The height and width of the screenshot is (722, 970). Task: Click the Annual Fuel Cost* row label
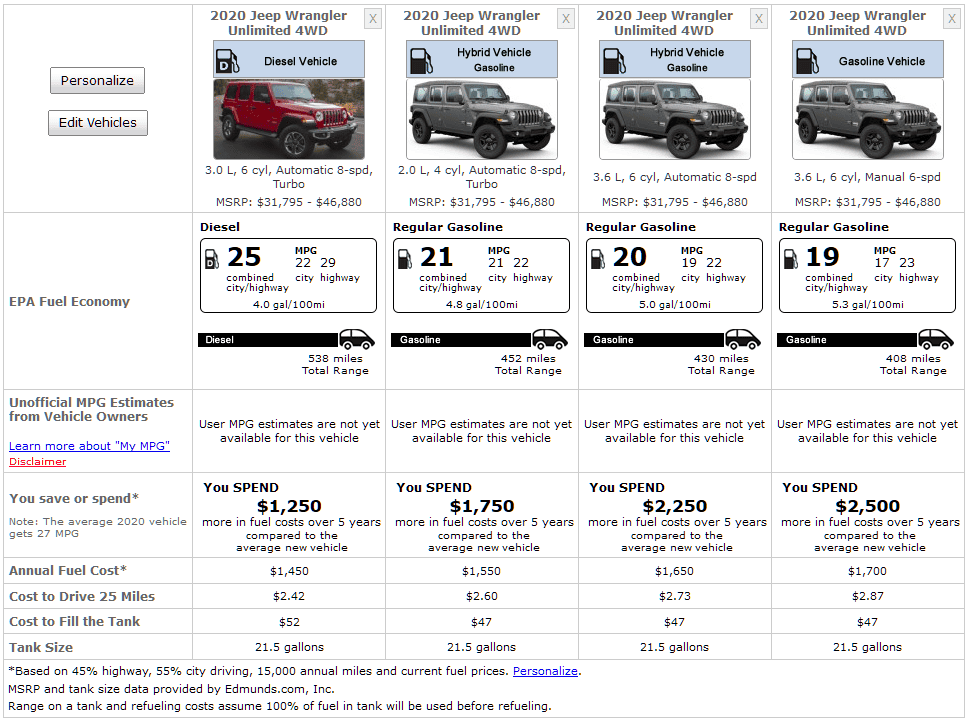[x=67, y=570]
